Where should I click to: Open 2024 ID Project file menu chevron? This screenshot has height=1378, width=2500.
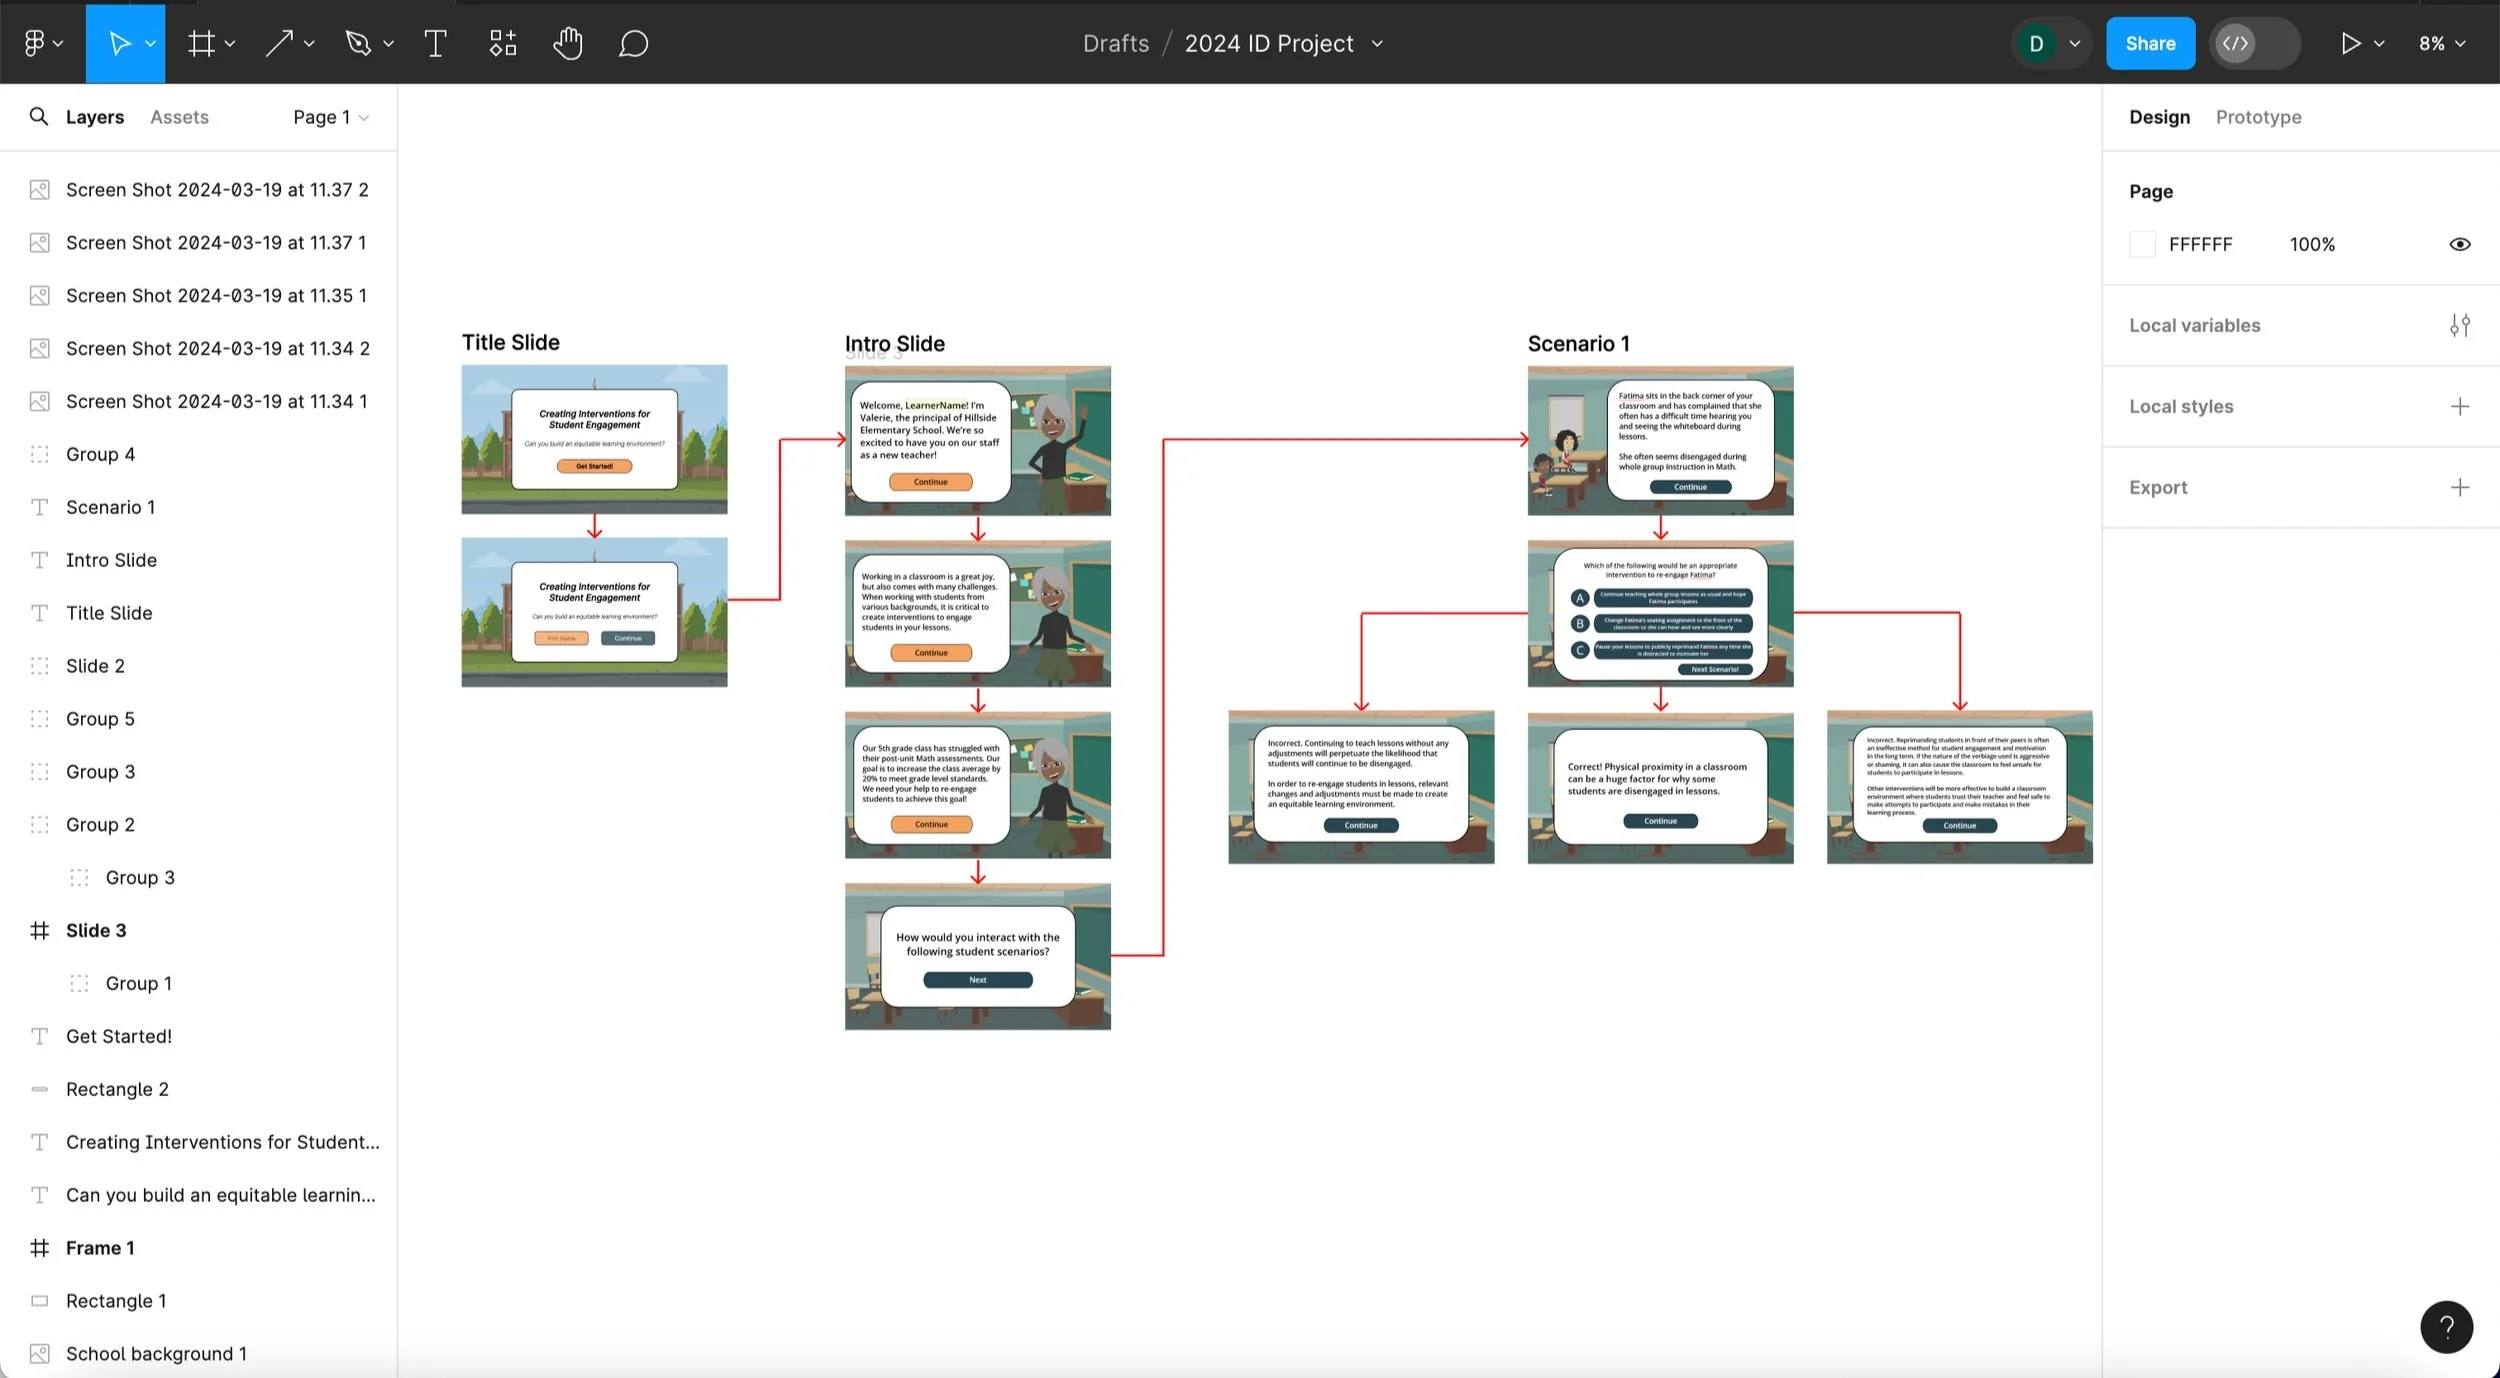1377,43
